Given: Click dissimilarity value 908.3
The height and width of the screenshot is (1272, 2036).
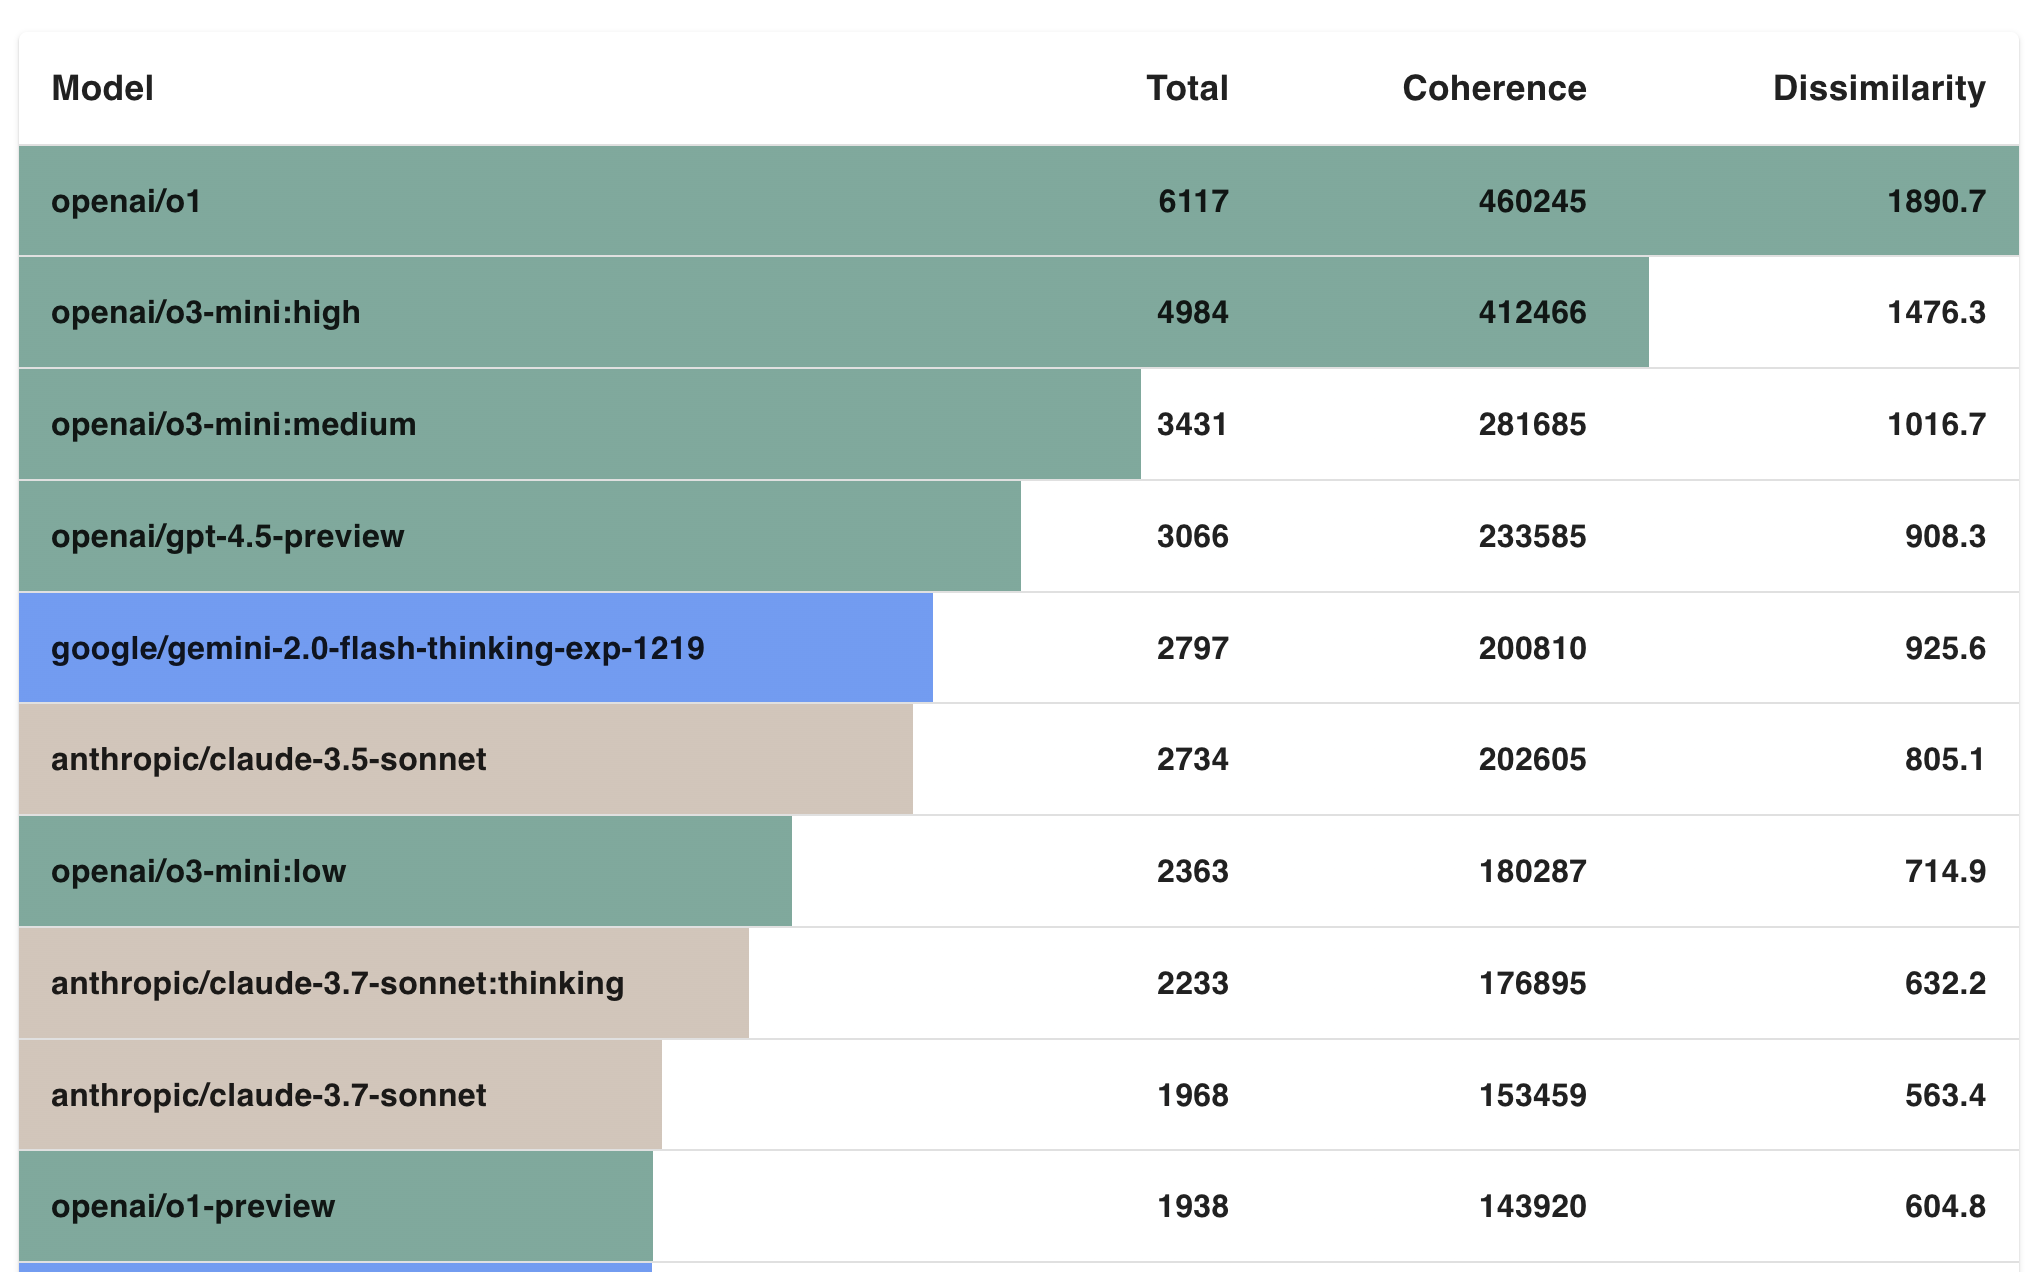Looking at the screenshot, I should pos(1945,536).
